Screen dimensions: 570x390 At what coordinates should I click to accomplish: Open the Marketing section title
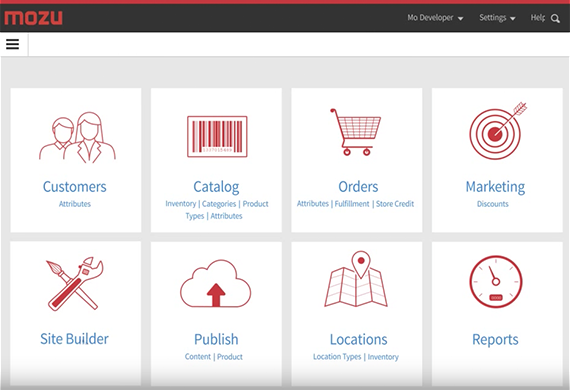tap(495, 187)
